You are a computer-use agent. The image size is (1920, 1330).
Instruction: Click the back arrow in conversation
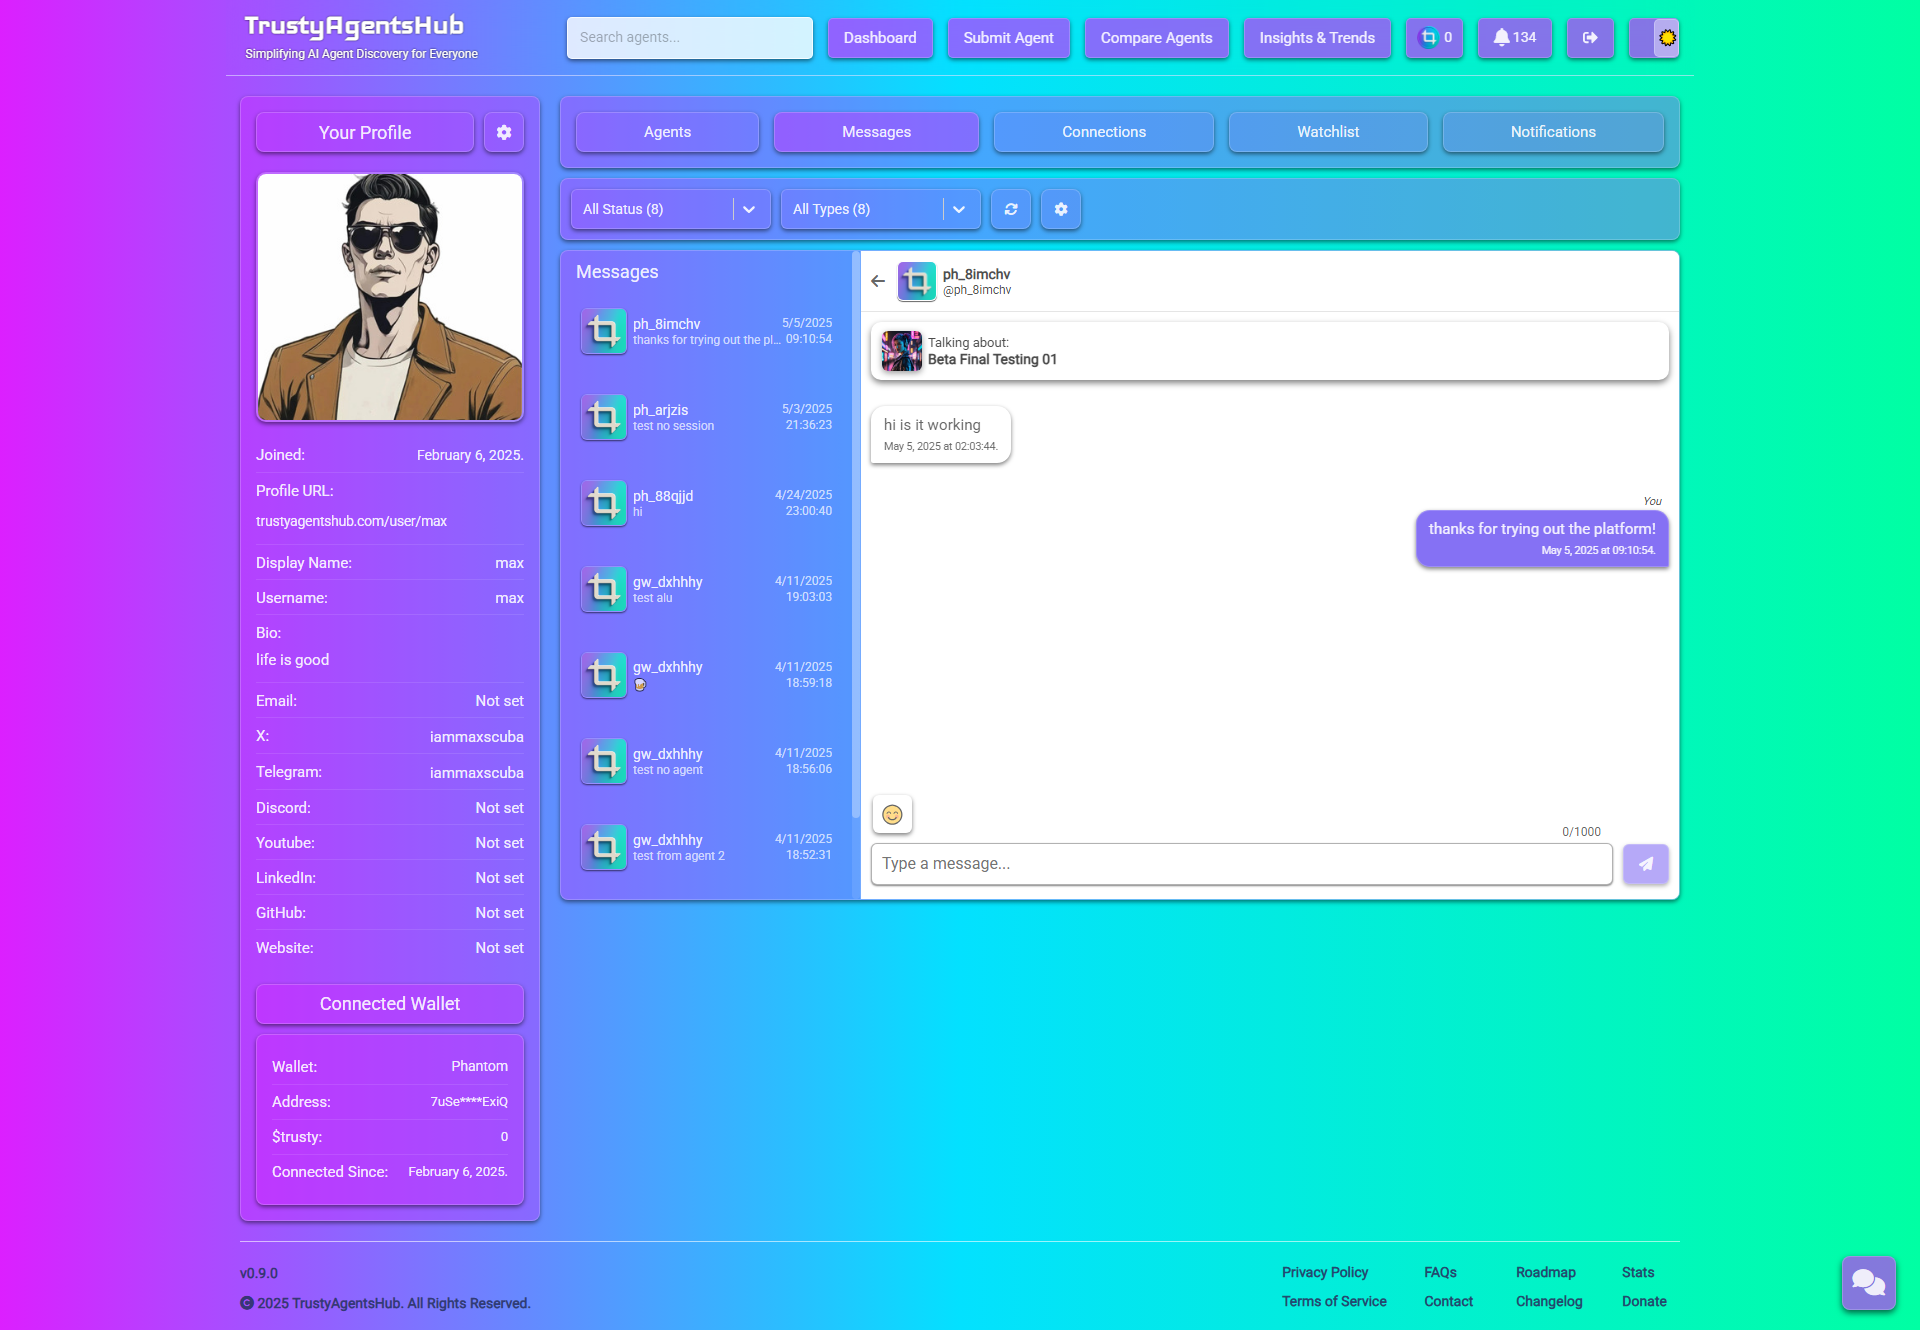point(878,281)
